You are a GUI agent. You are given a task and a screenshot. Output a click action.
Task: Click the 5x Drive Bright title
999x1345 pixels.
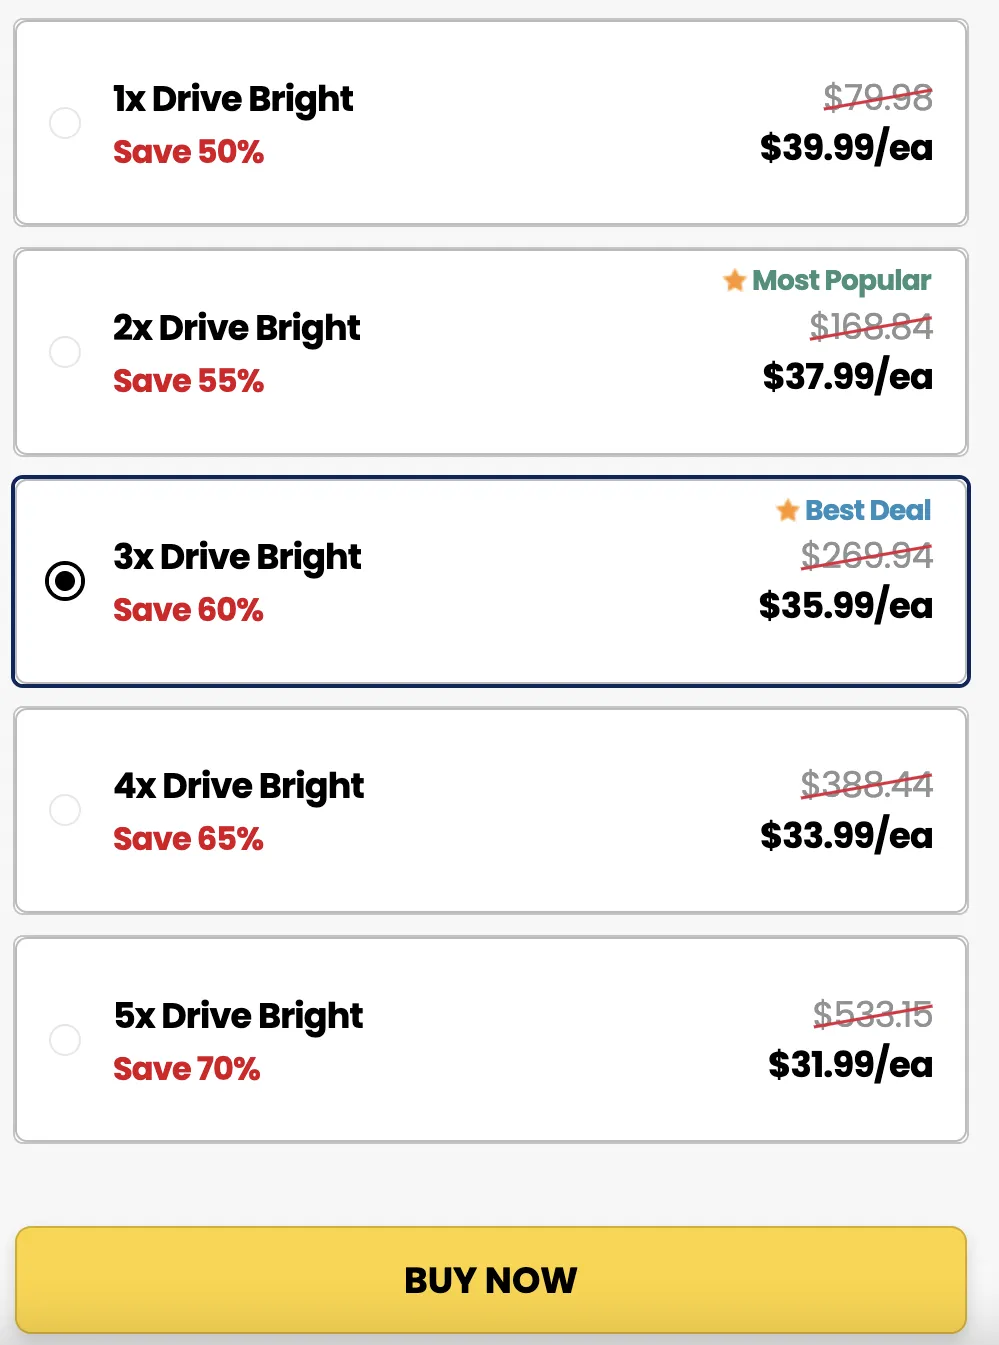click(x=238, y=1016)
